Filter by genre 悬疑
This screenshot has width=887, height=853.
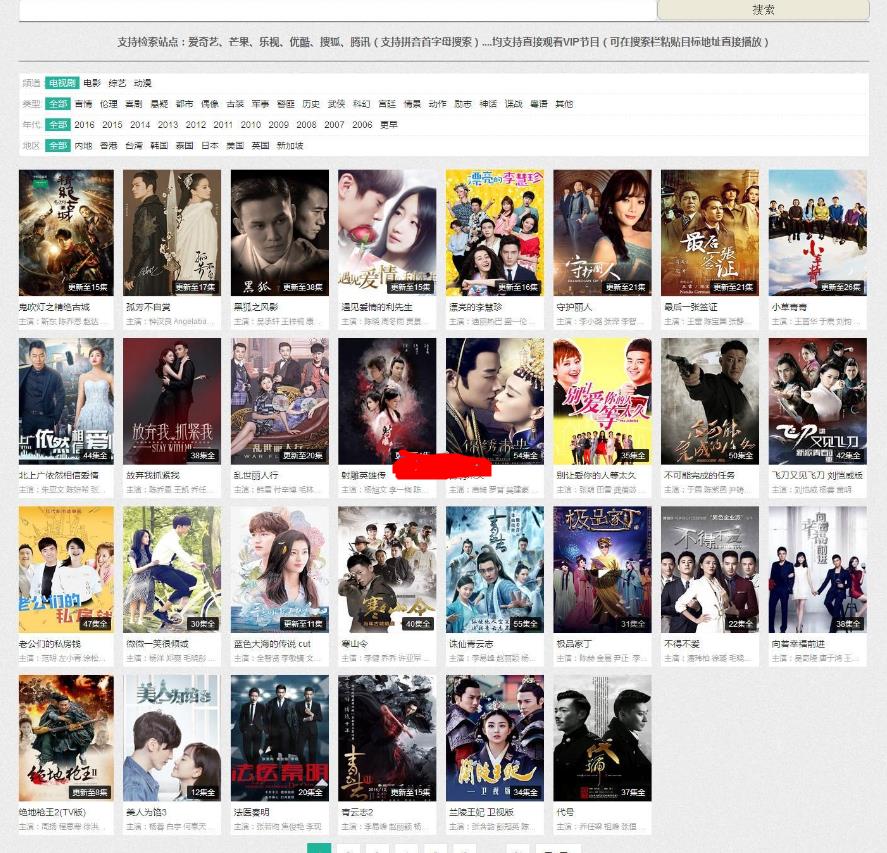pyautogui.click(x=159, y=104)
